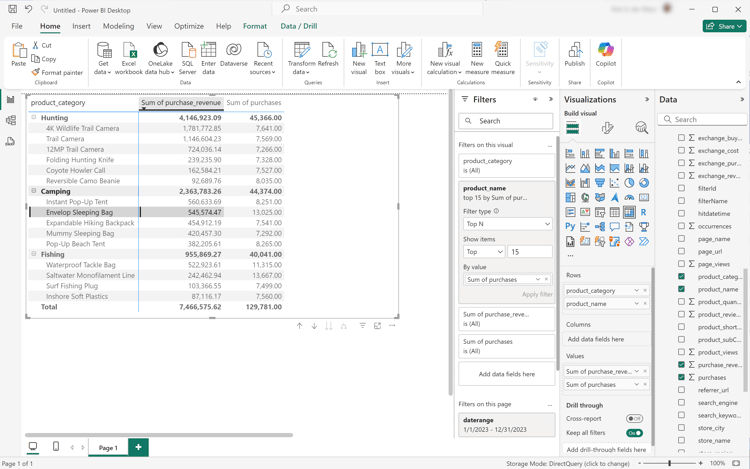Open the Show items Top dropdown

(x=484, y=252)
